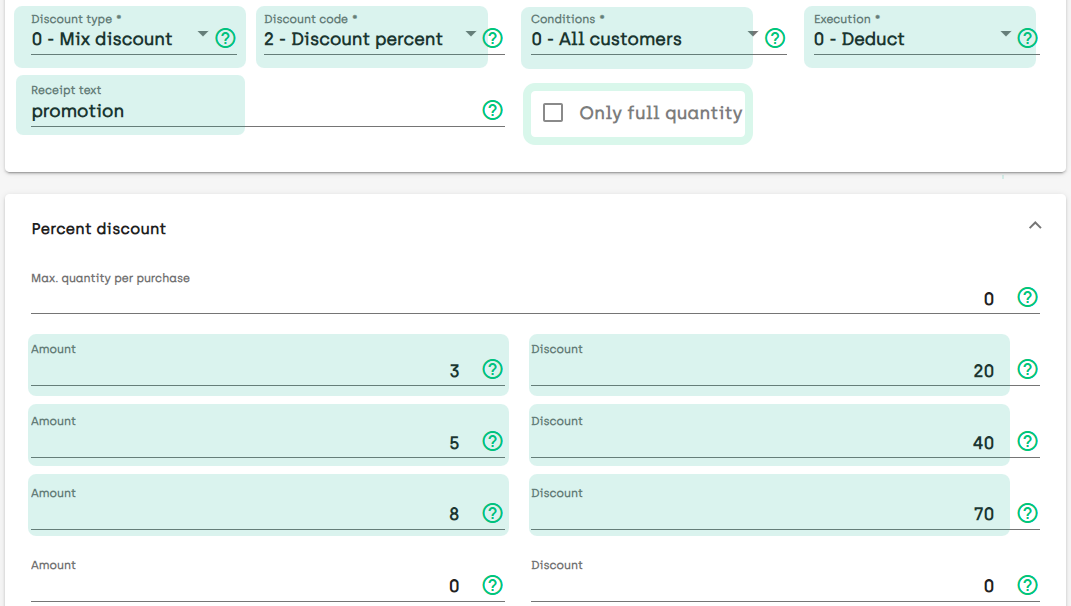
Task: Enable the Only full quantity checkbox
Action: (x=553, y=113)
